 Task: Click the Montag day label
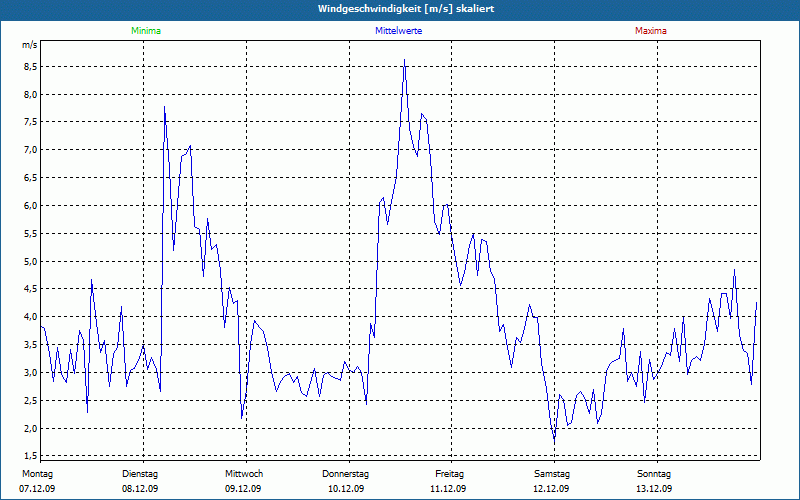pyautogui.click(x=37, y=474)
